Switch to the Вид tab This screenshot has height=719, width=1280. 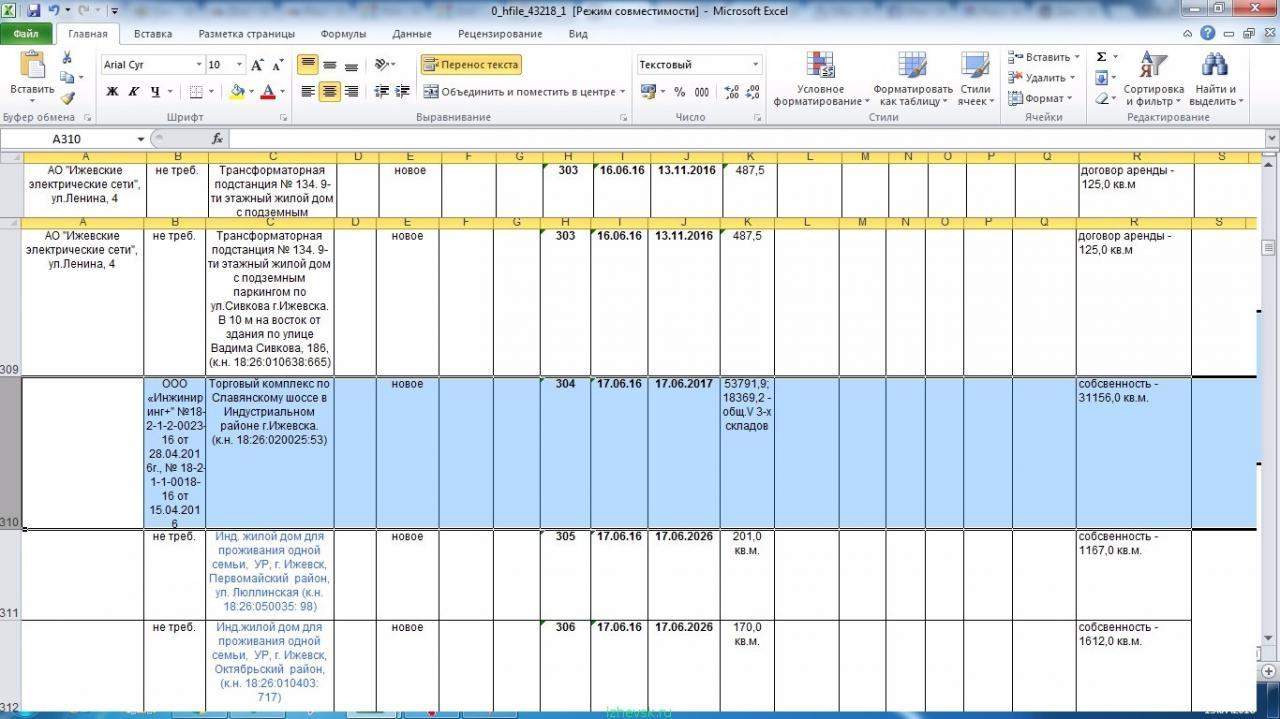click(578, 34)
